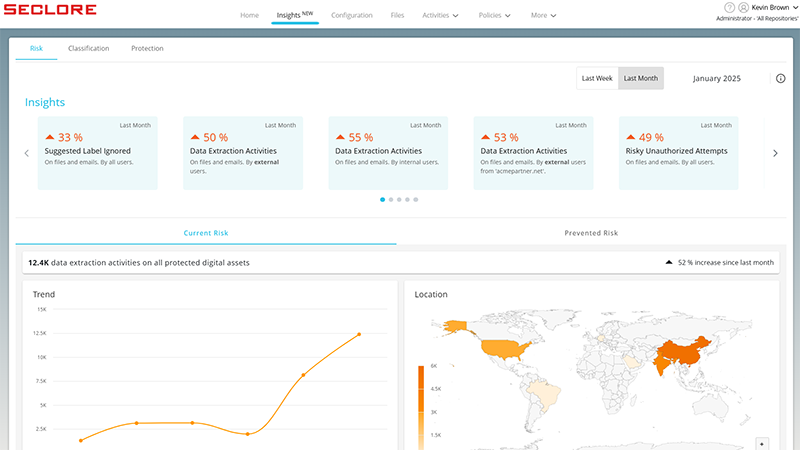Screen dimensions: 800x450
Task: Select the last carousel page dot
Action: pyautogui.click(x=416, y=199)
